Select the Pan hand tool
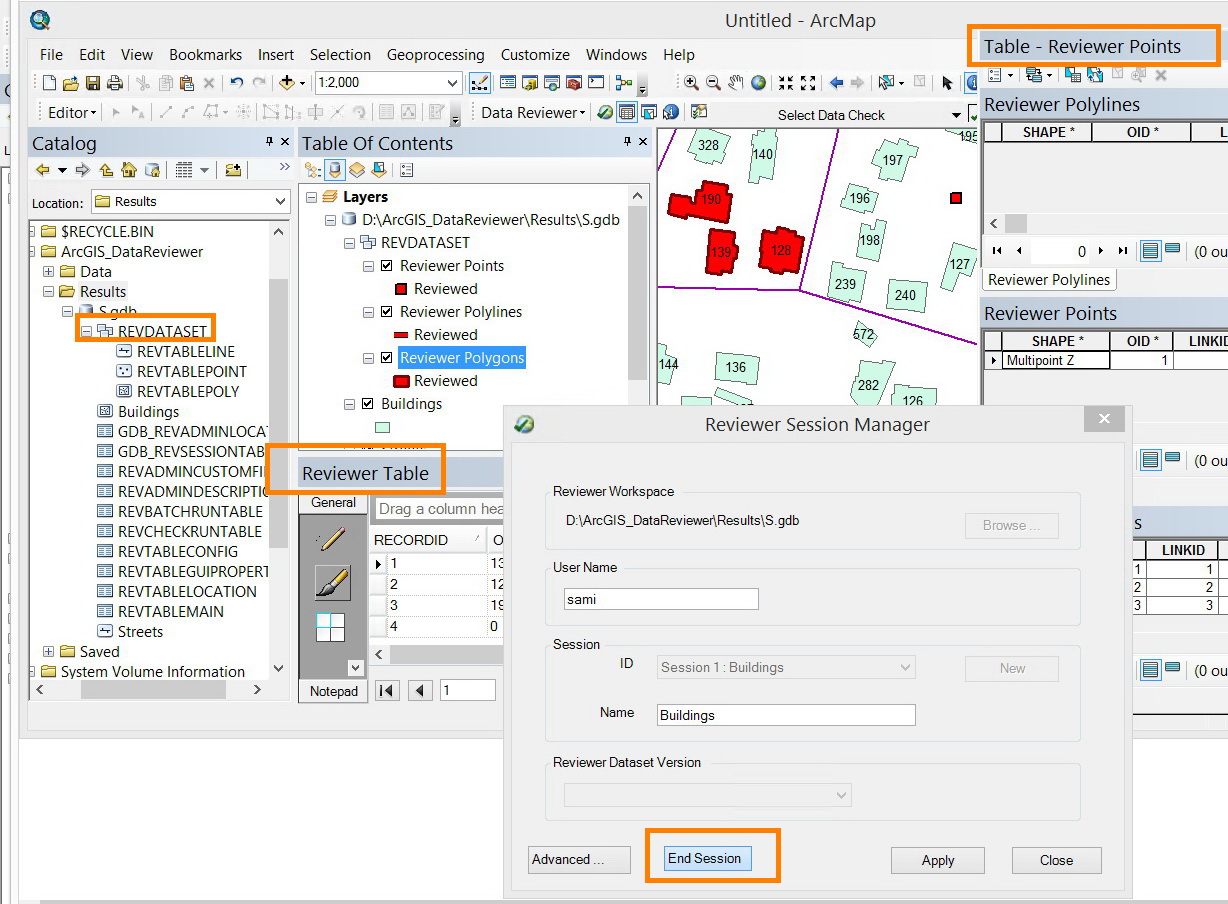This screenshot has width=1228, height=904. click(736, 83)
